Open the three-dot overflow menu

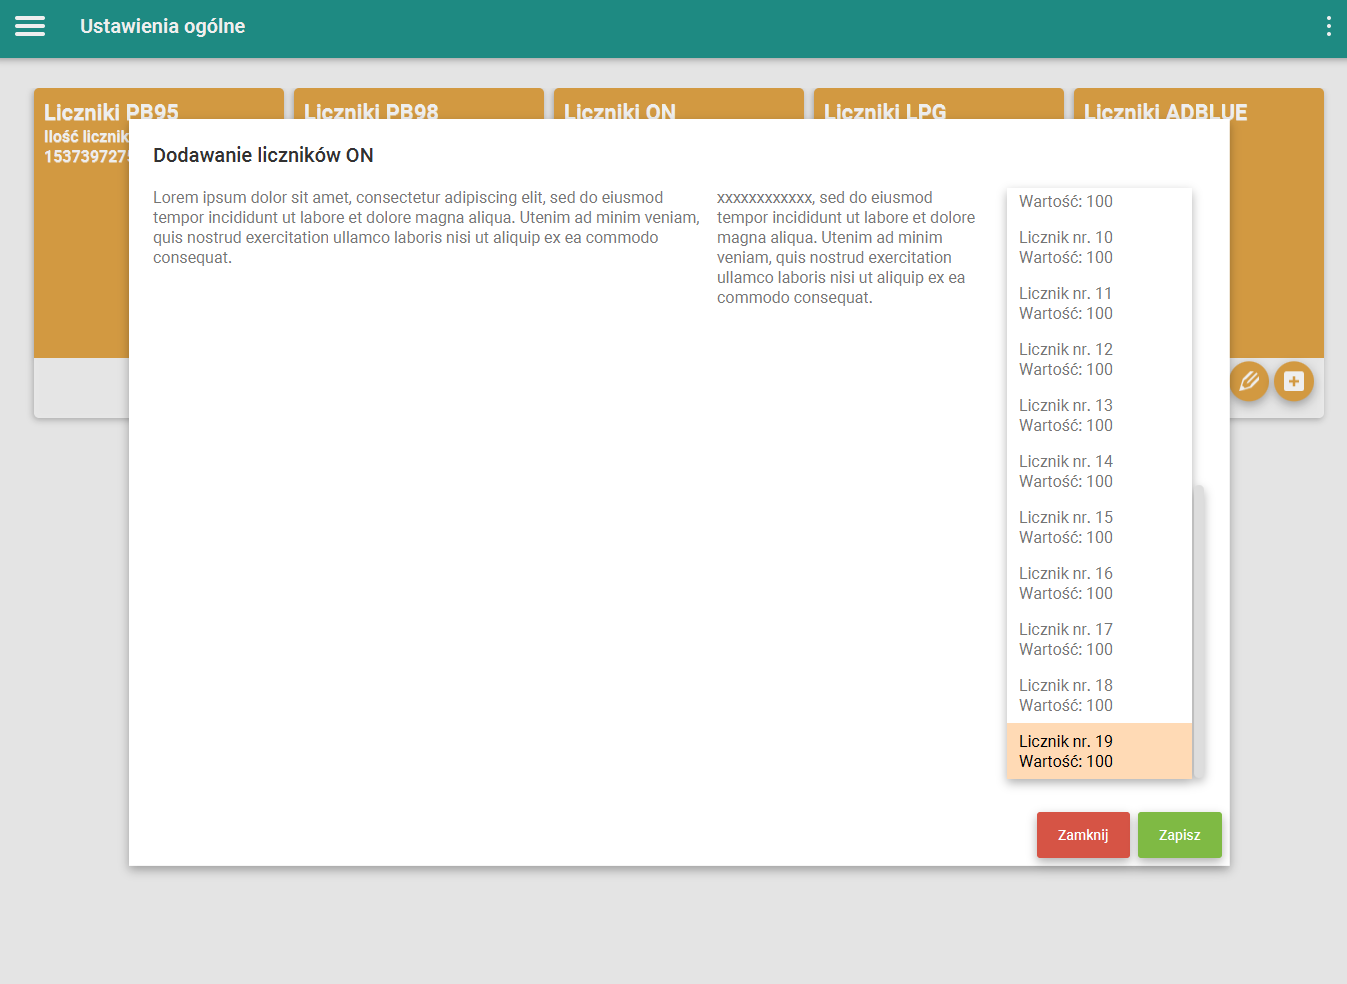coord(1328,26)
